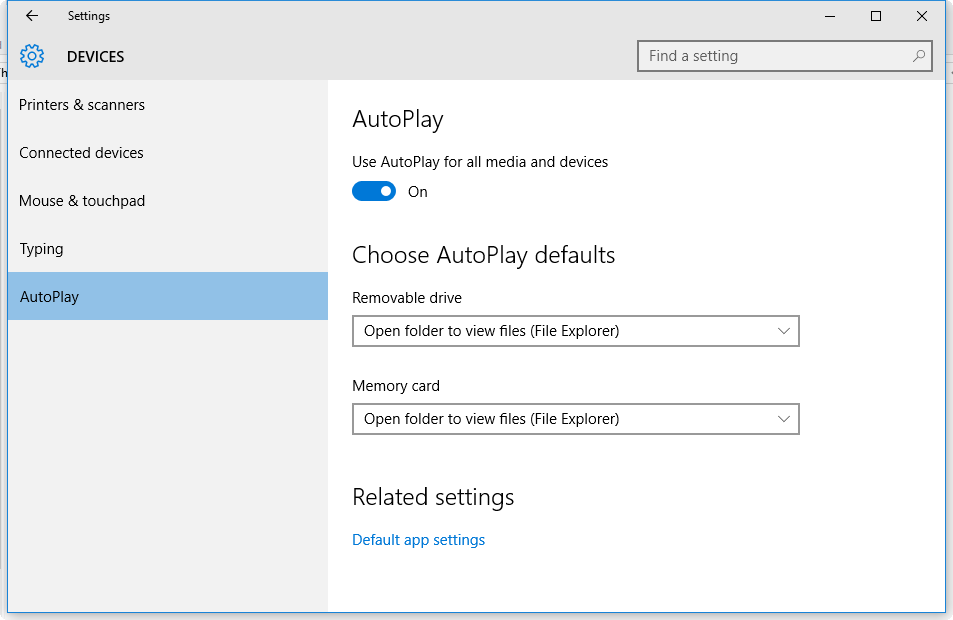
Task: Click the Use AutoPlay for all media label
Action: tap(480, 161)
